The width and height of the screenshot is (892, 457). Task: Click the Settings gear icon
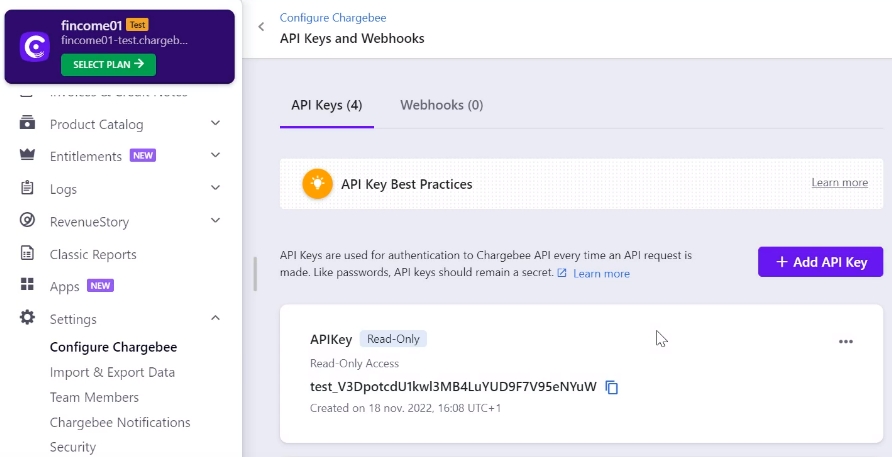pyautogui.click(x=27, y=318)
